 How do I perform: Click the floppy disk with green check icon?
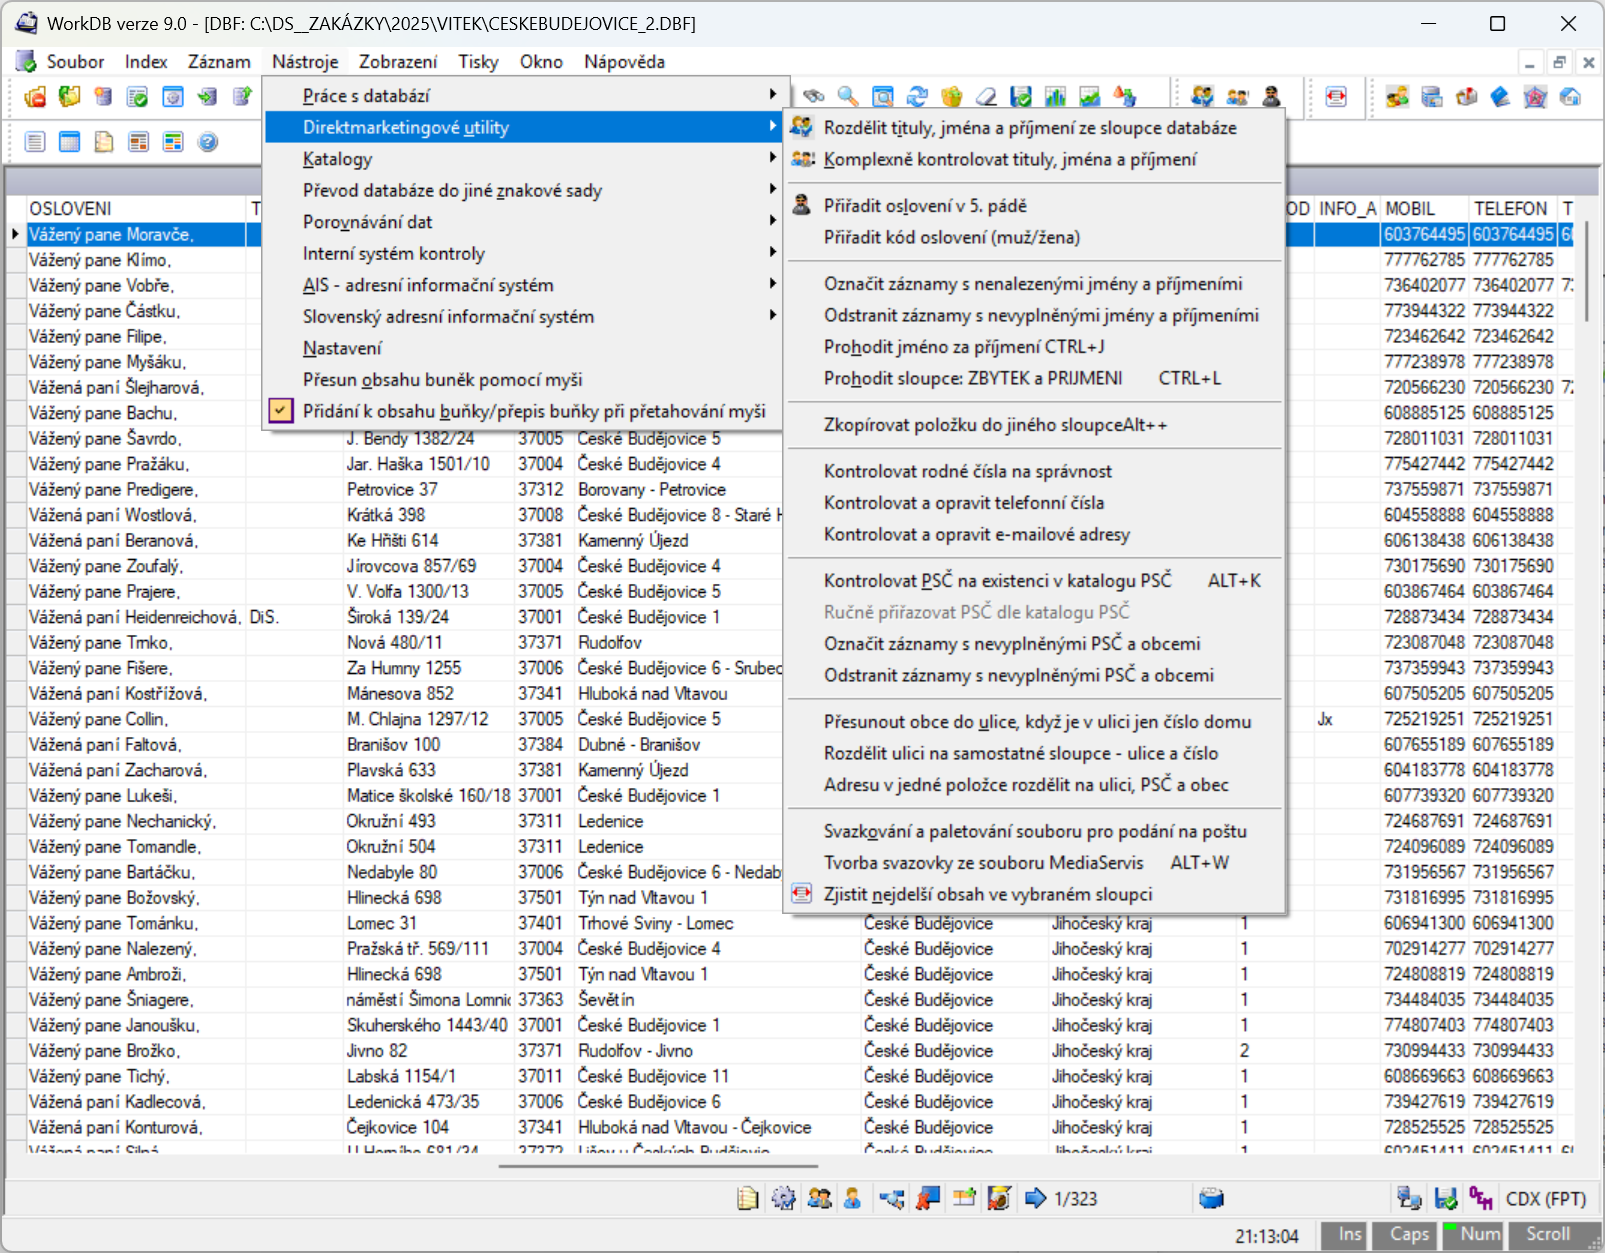1021,96
